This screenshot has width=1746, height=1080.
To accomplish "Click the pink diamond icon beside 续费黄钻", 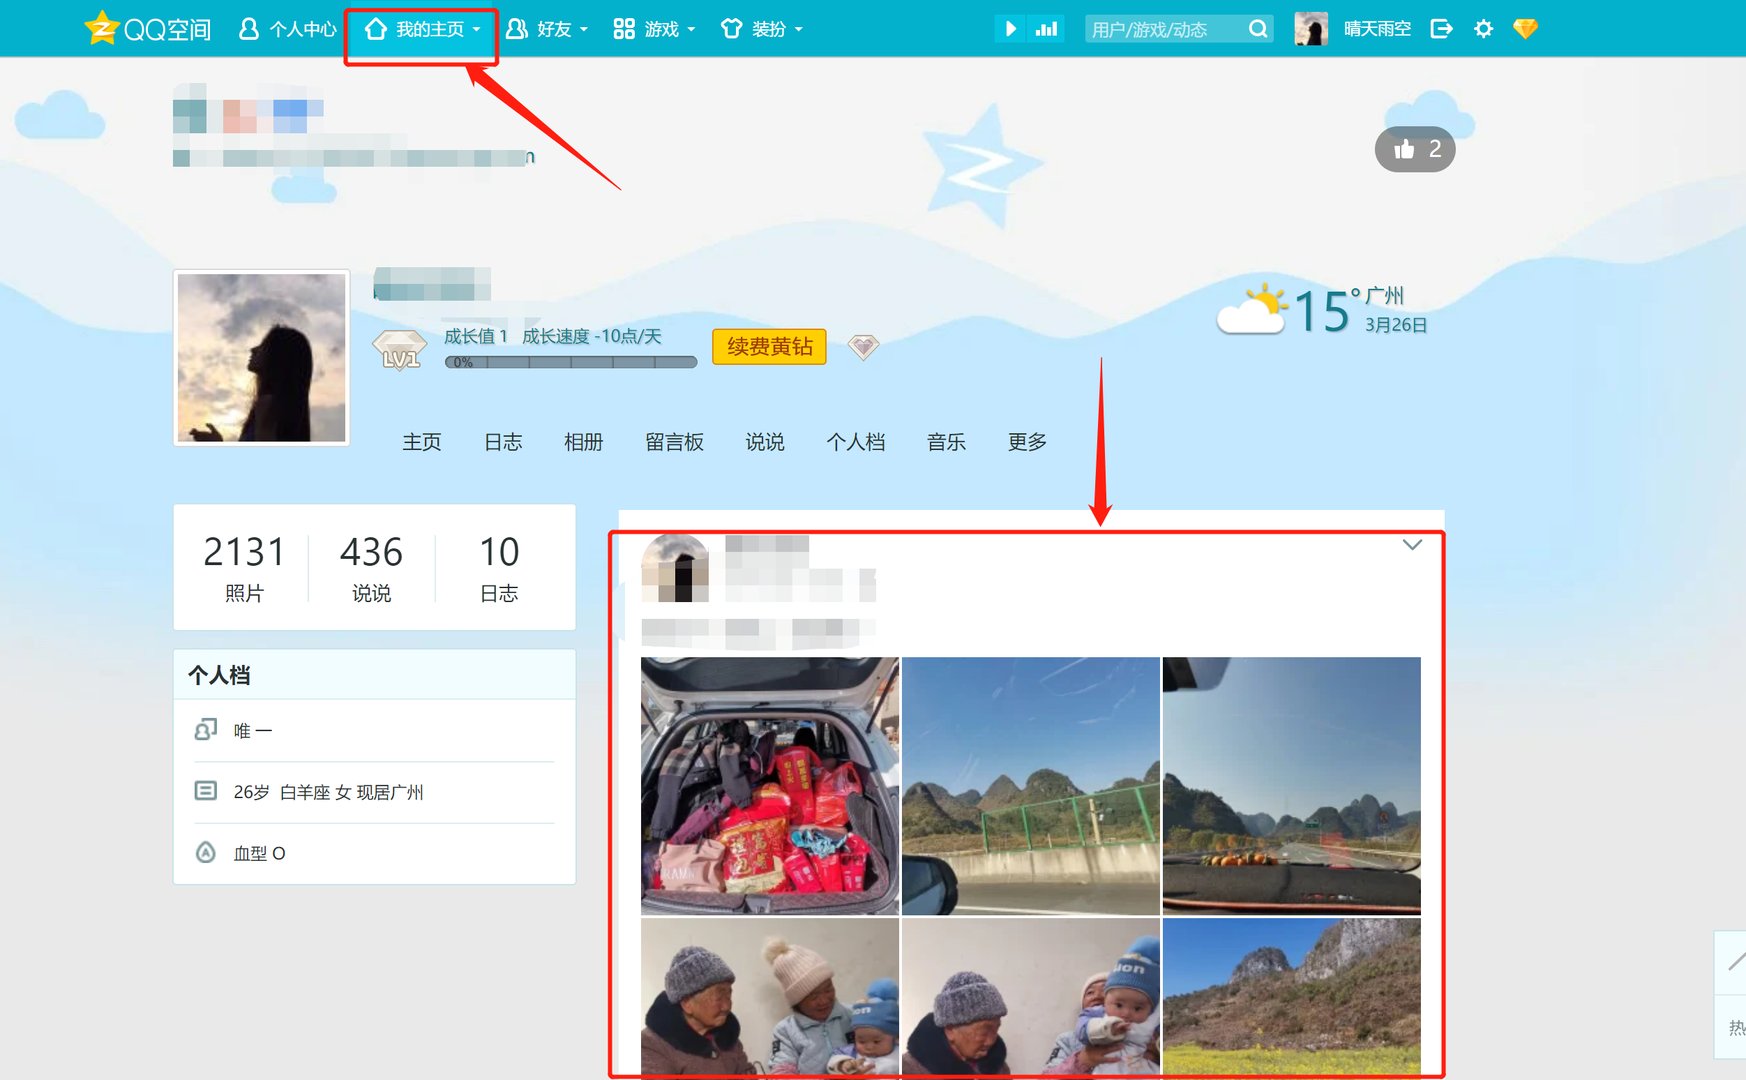I will (x=863, y=346).
